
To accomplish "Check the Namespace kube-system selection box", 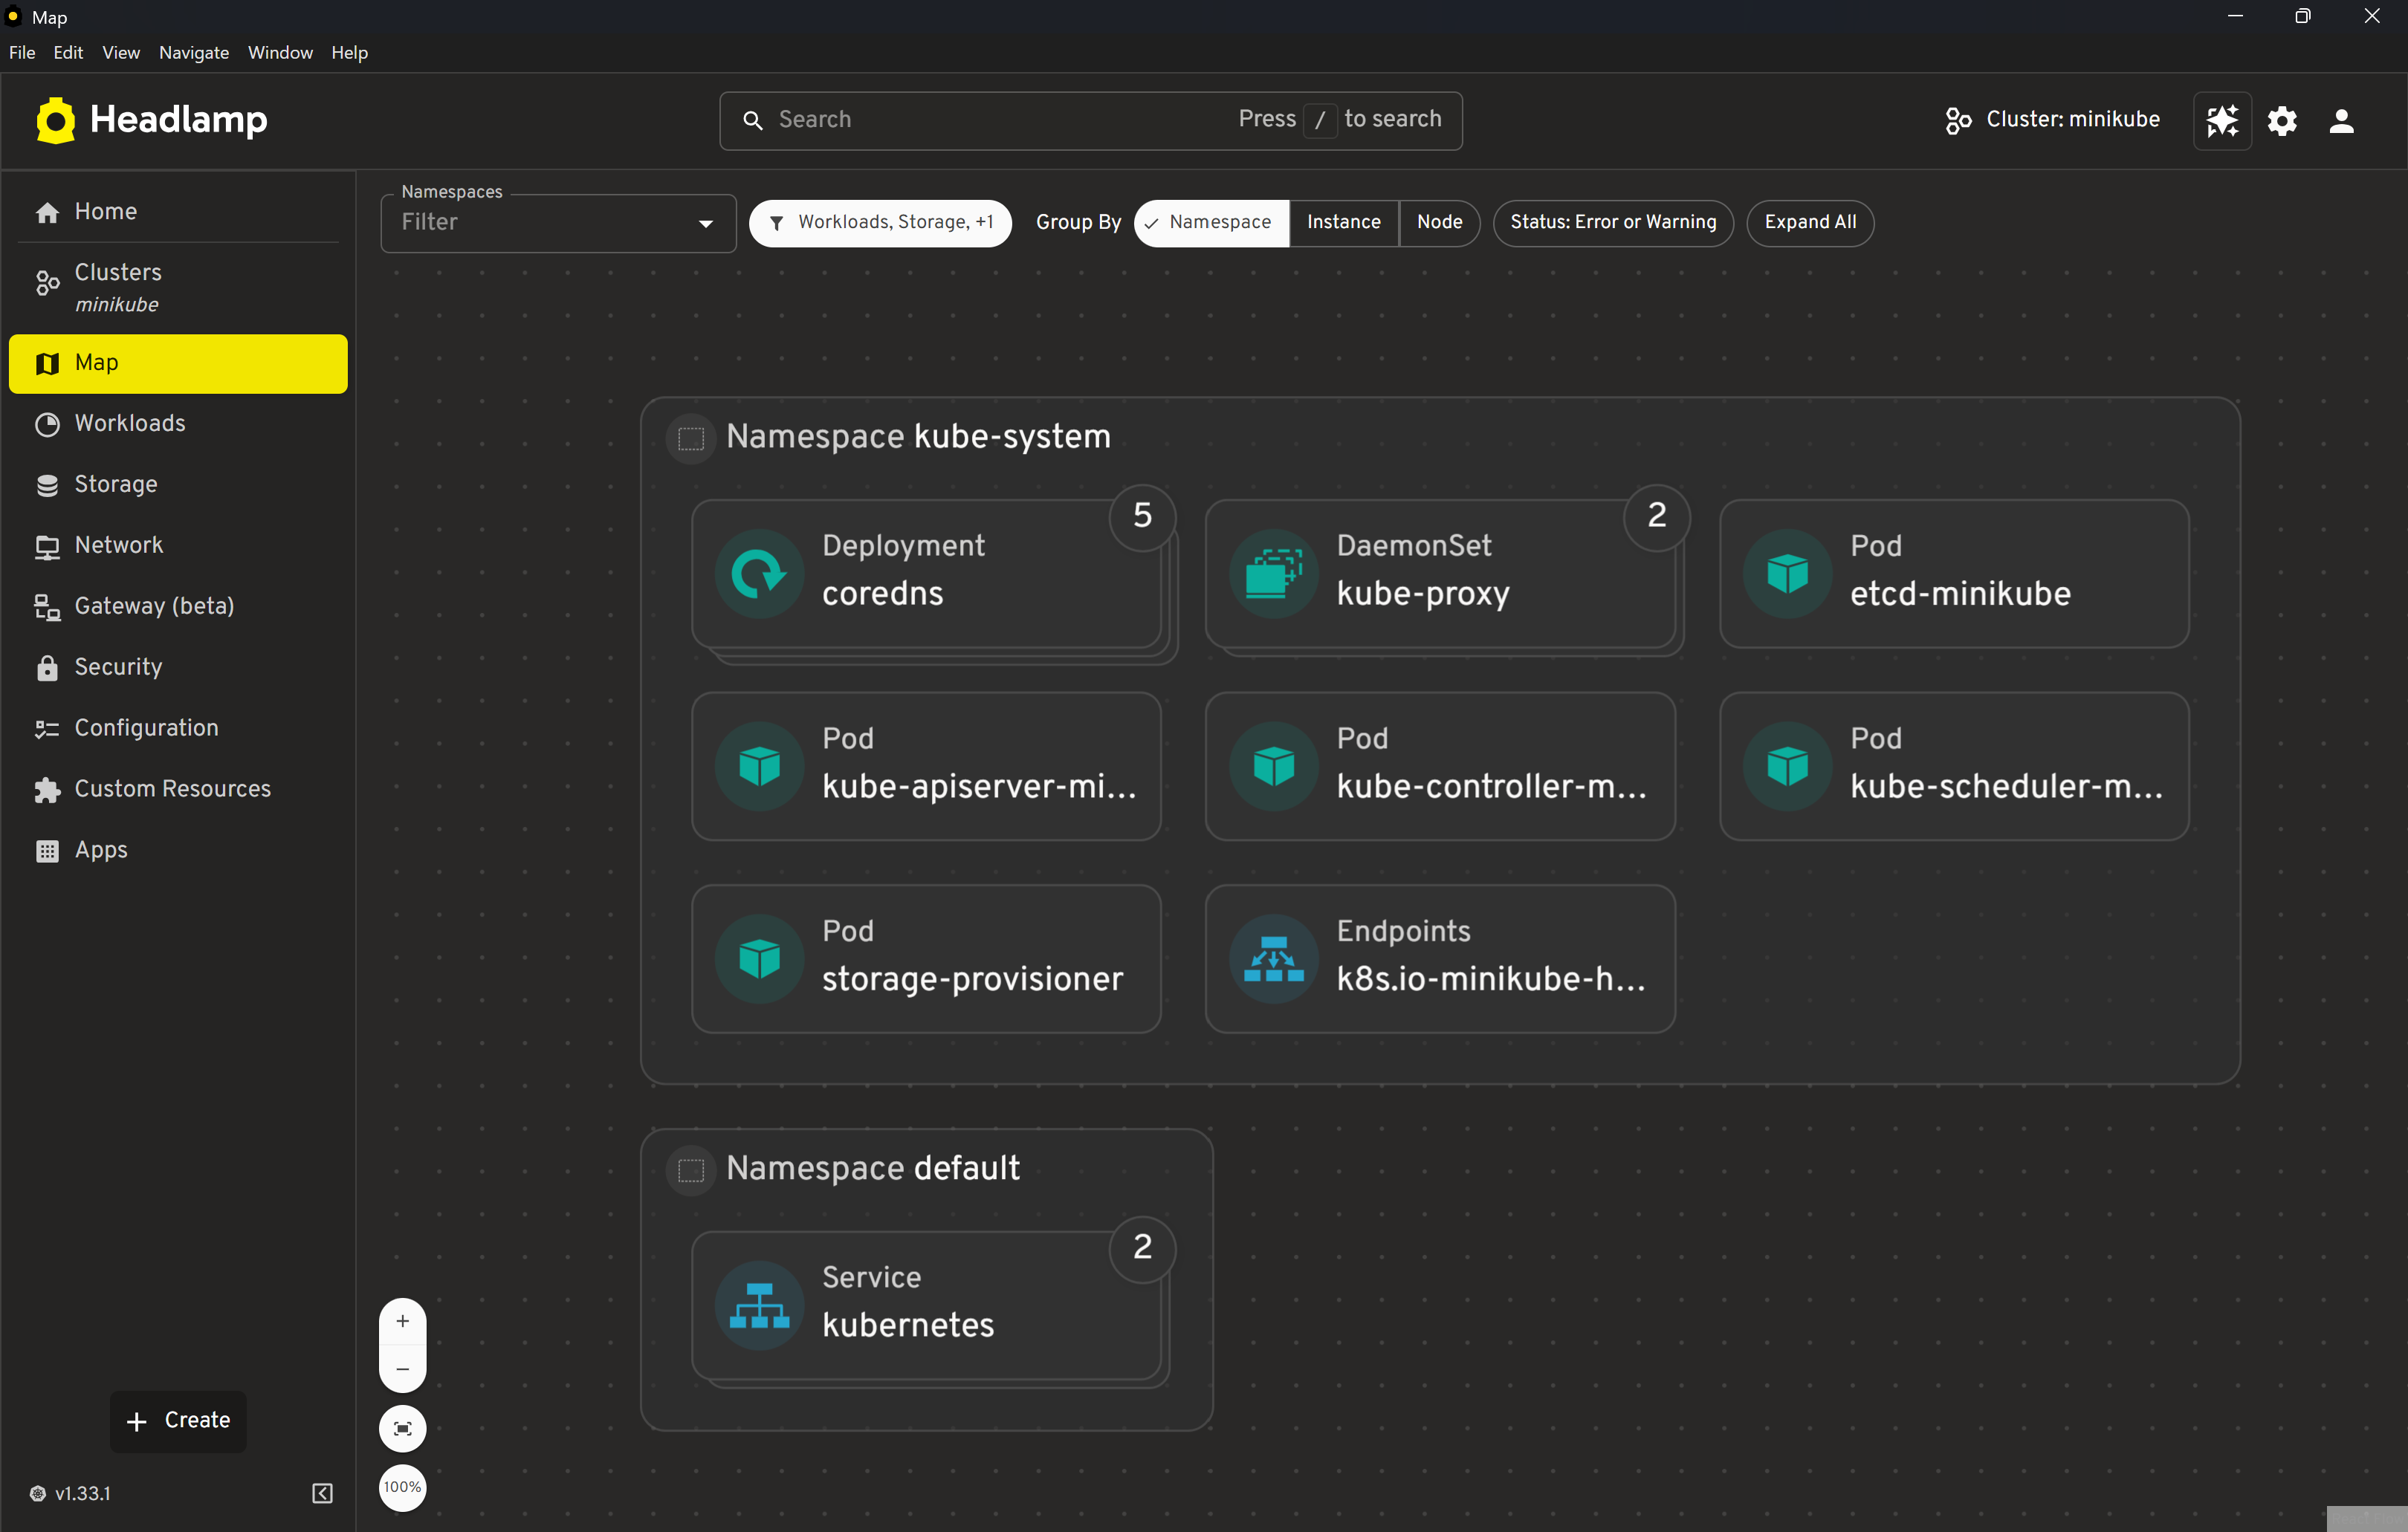I will pyautogui.click(x=690, y=437).
